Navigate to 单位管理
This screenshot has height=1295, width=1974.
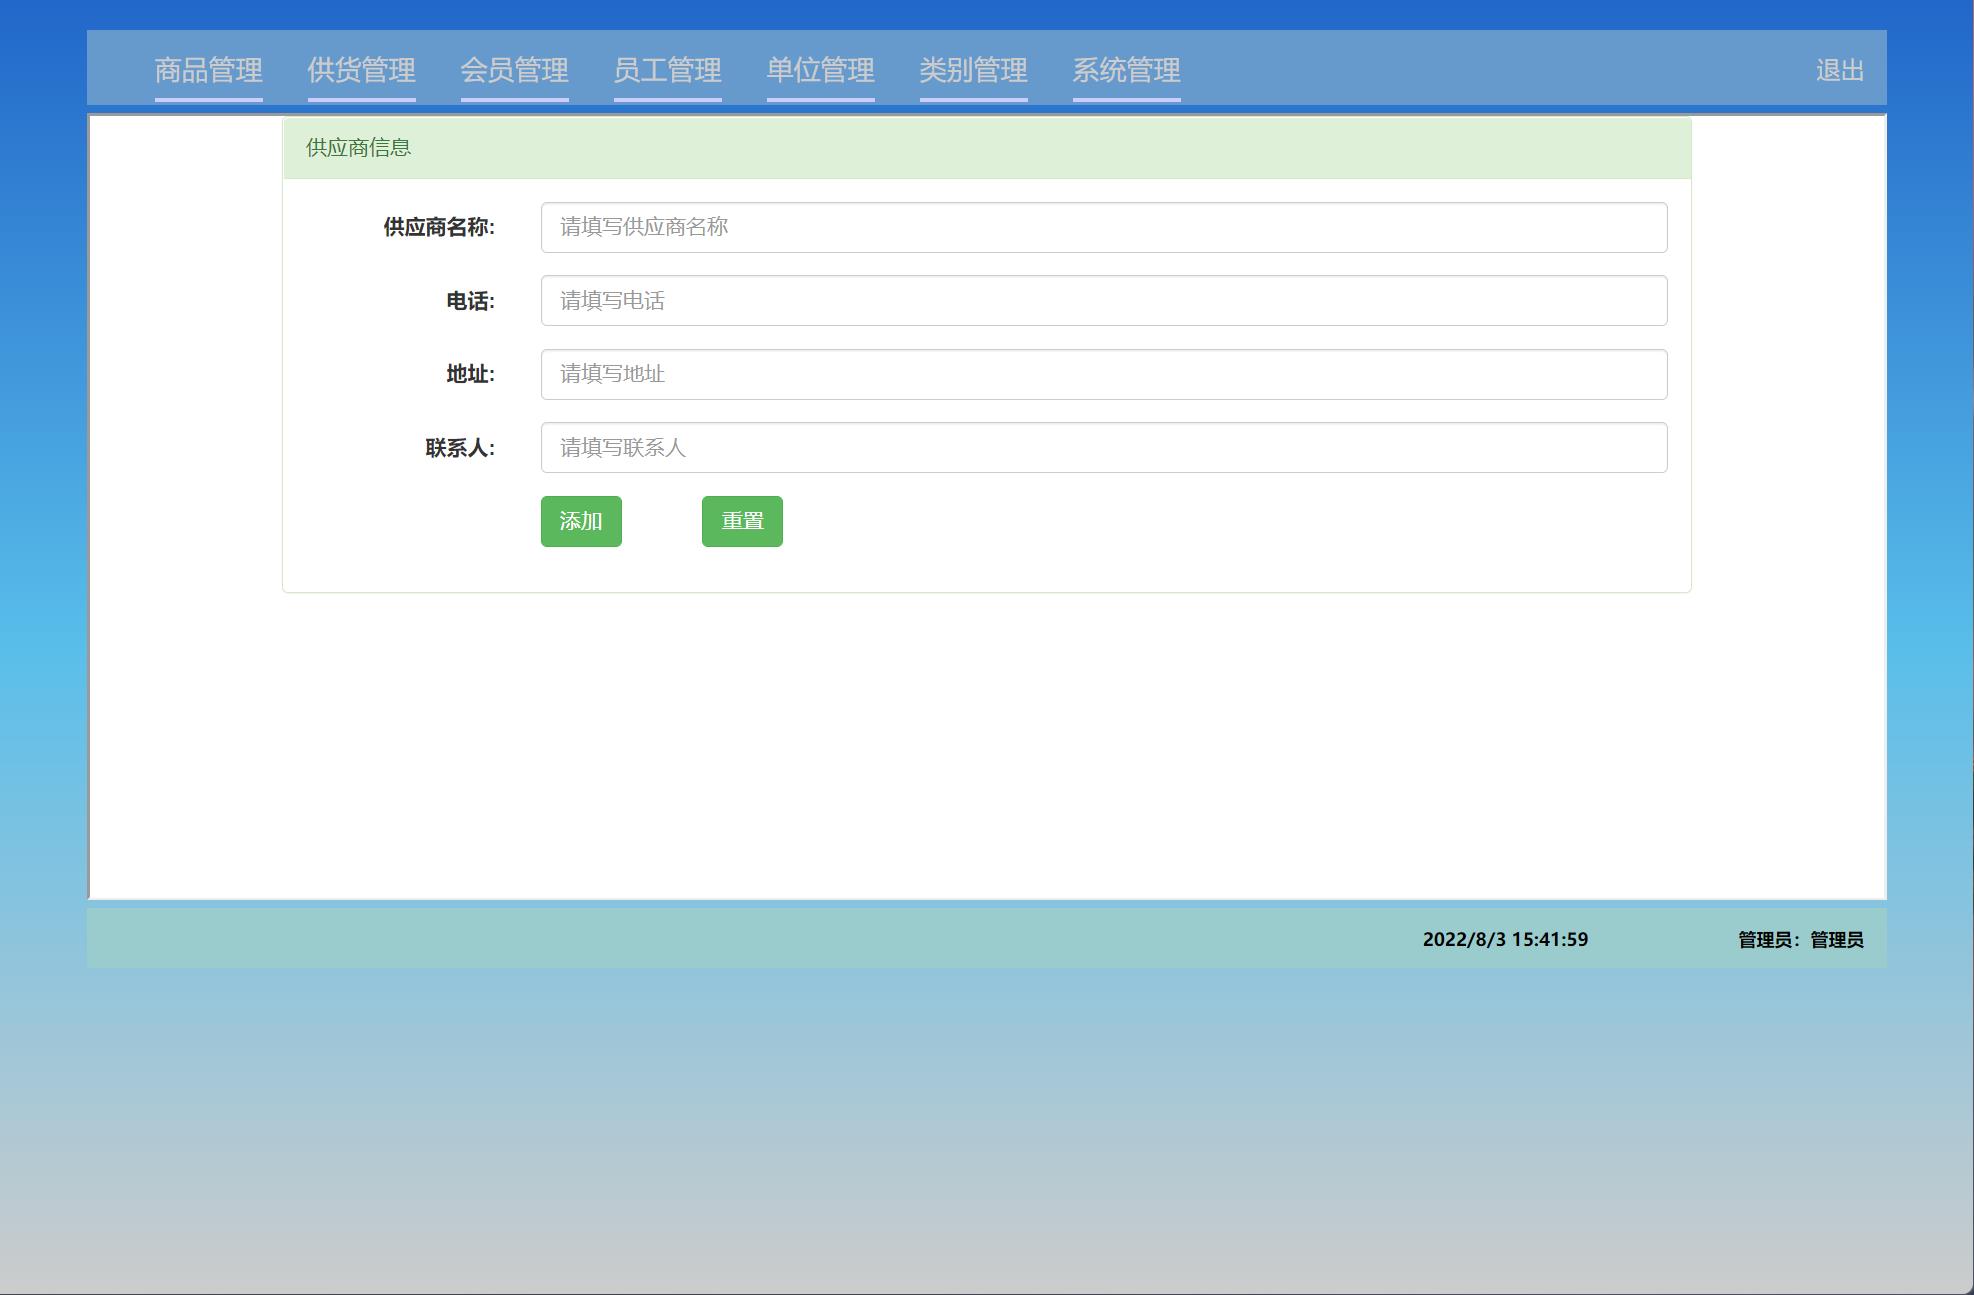(x=820, y=71)
